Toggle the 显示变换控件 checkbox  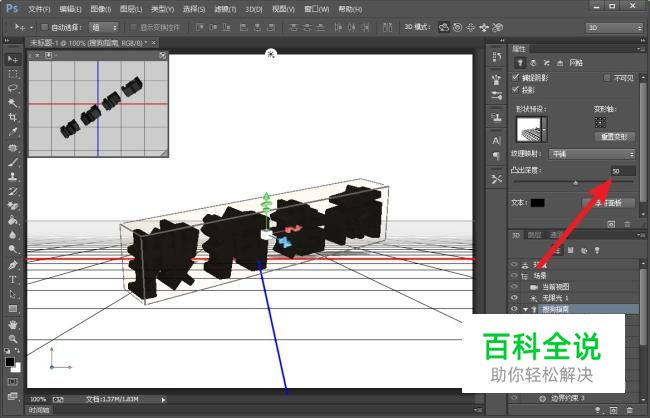tap(133, 27)
